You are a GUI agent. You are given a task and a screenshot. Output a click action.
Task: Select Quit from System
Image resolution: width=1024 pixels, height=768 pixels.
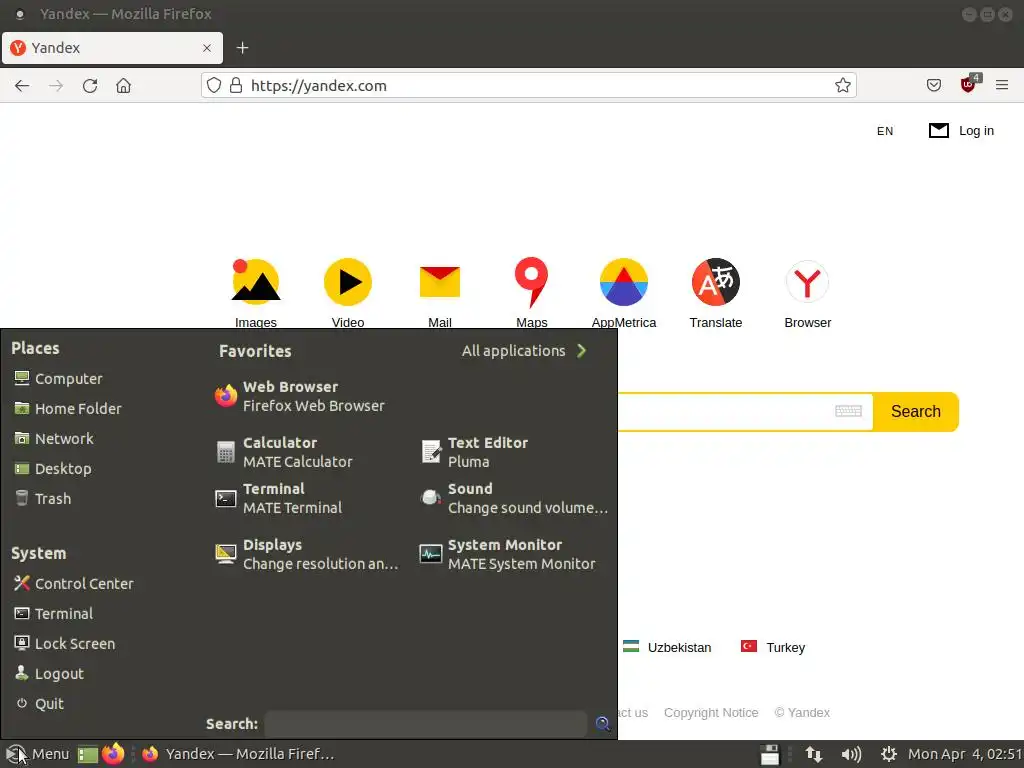tap(40, 704)
